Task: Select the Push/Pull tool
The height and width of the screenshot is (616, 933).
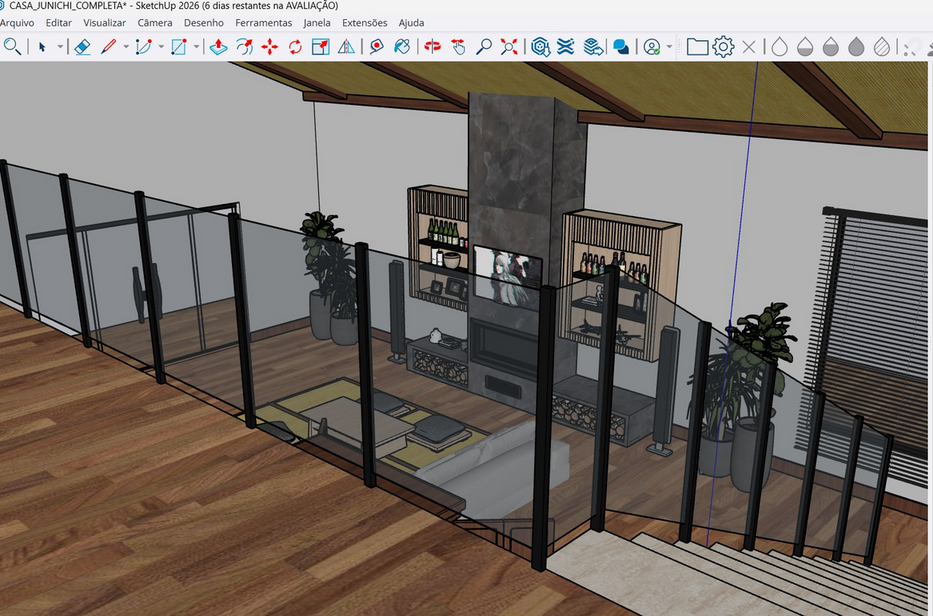Action: click(x=219, y=46)
